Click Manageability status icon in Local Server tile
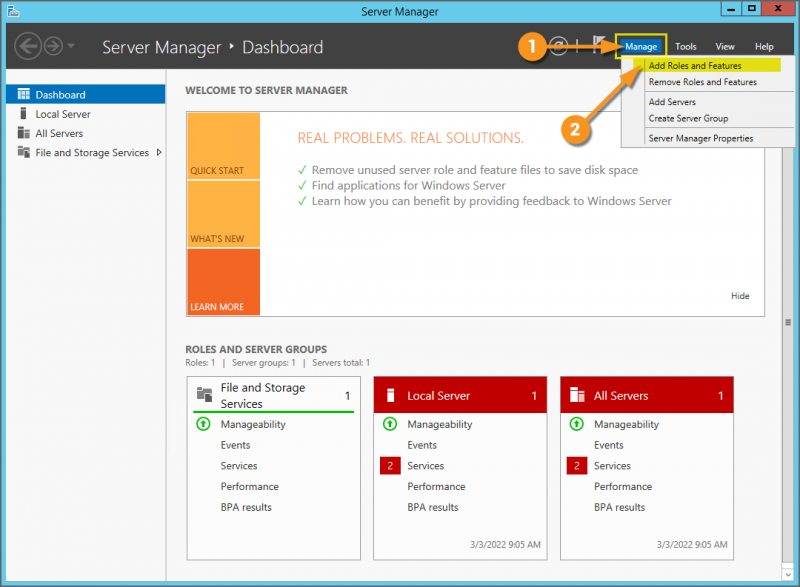 click(x=390, y=424)
